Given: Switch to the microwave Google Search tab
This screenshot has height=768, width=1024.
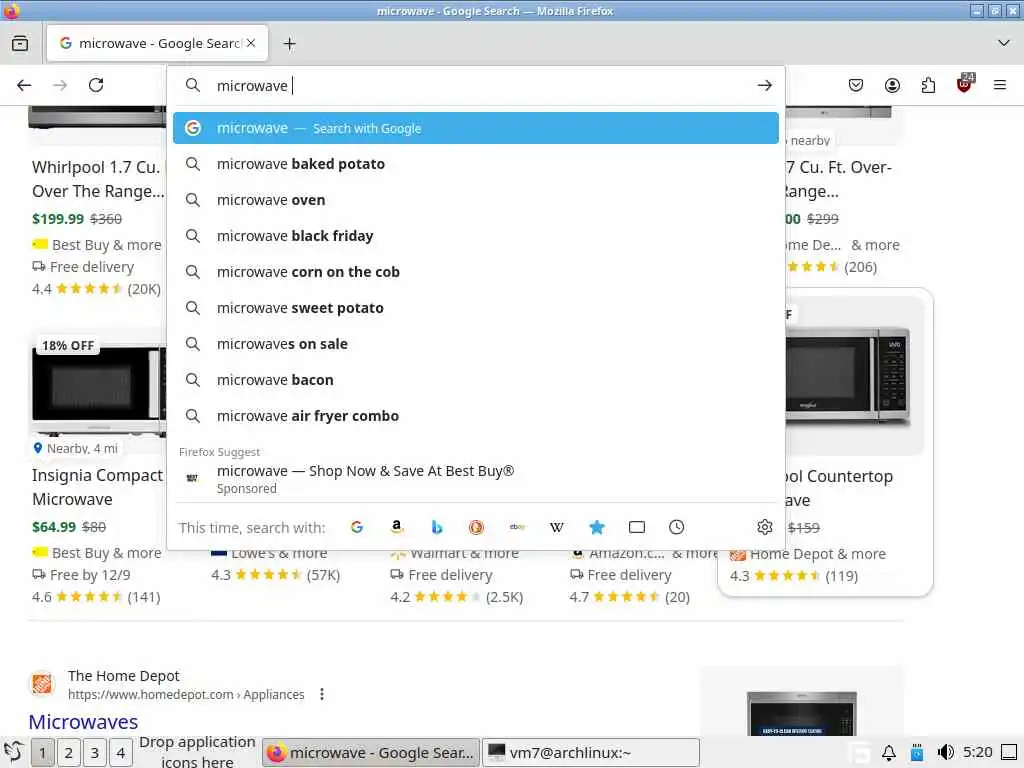Looking at the screenshot, I should (x=157, y=43).
